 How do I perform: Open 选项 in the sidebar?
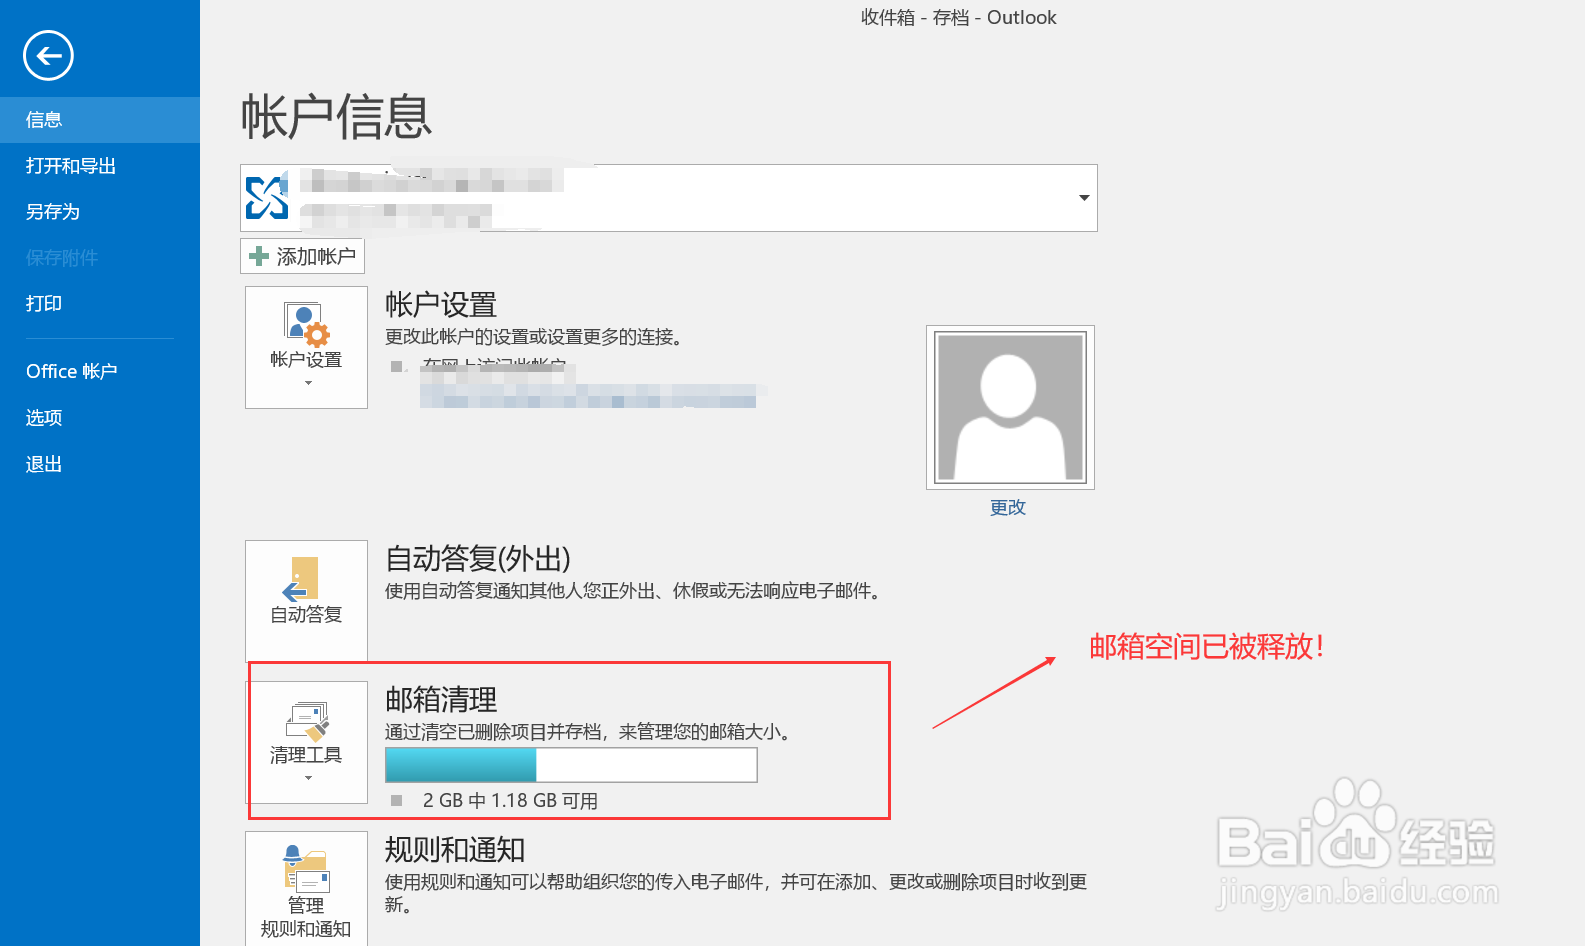point(100,418)
